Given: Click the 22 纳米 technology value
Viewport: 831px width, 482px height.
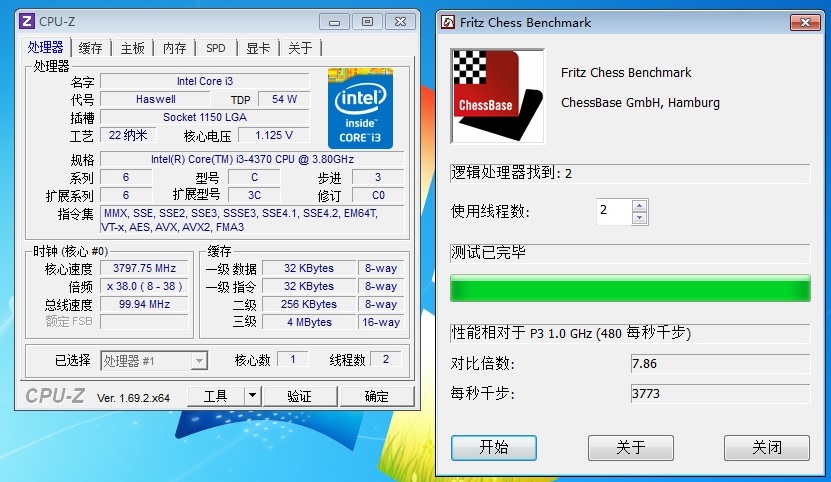Looking at the screenshot, I should [x=128, y=135].
